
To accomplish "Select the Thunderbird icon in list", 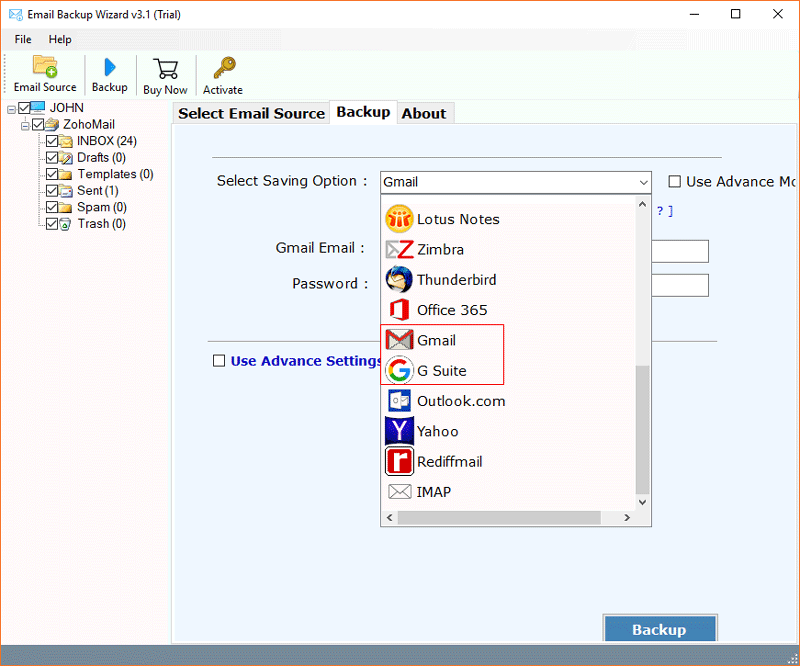I will coord(399,280).
